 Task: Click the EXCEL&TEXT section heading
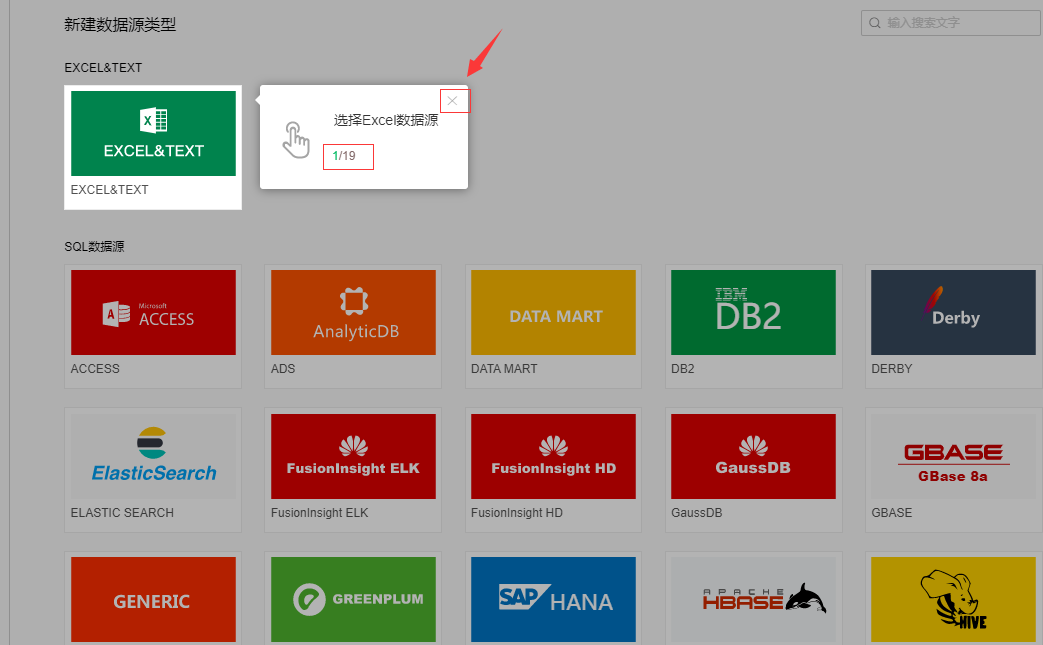[x=103, y=68]
